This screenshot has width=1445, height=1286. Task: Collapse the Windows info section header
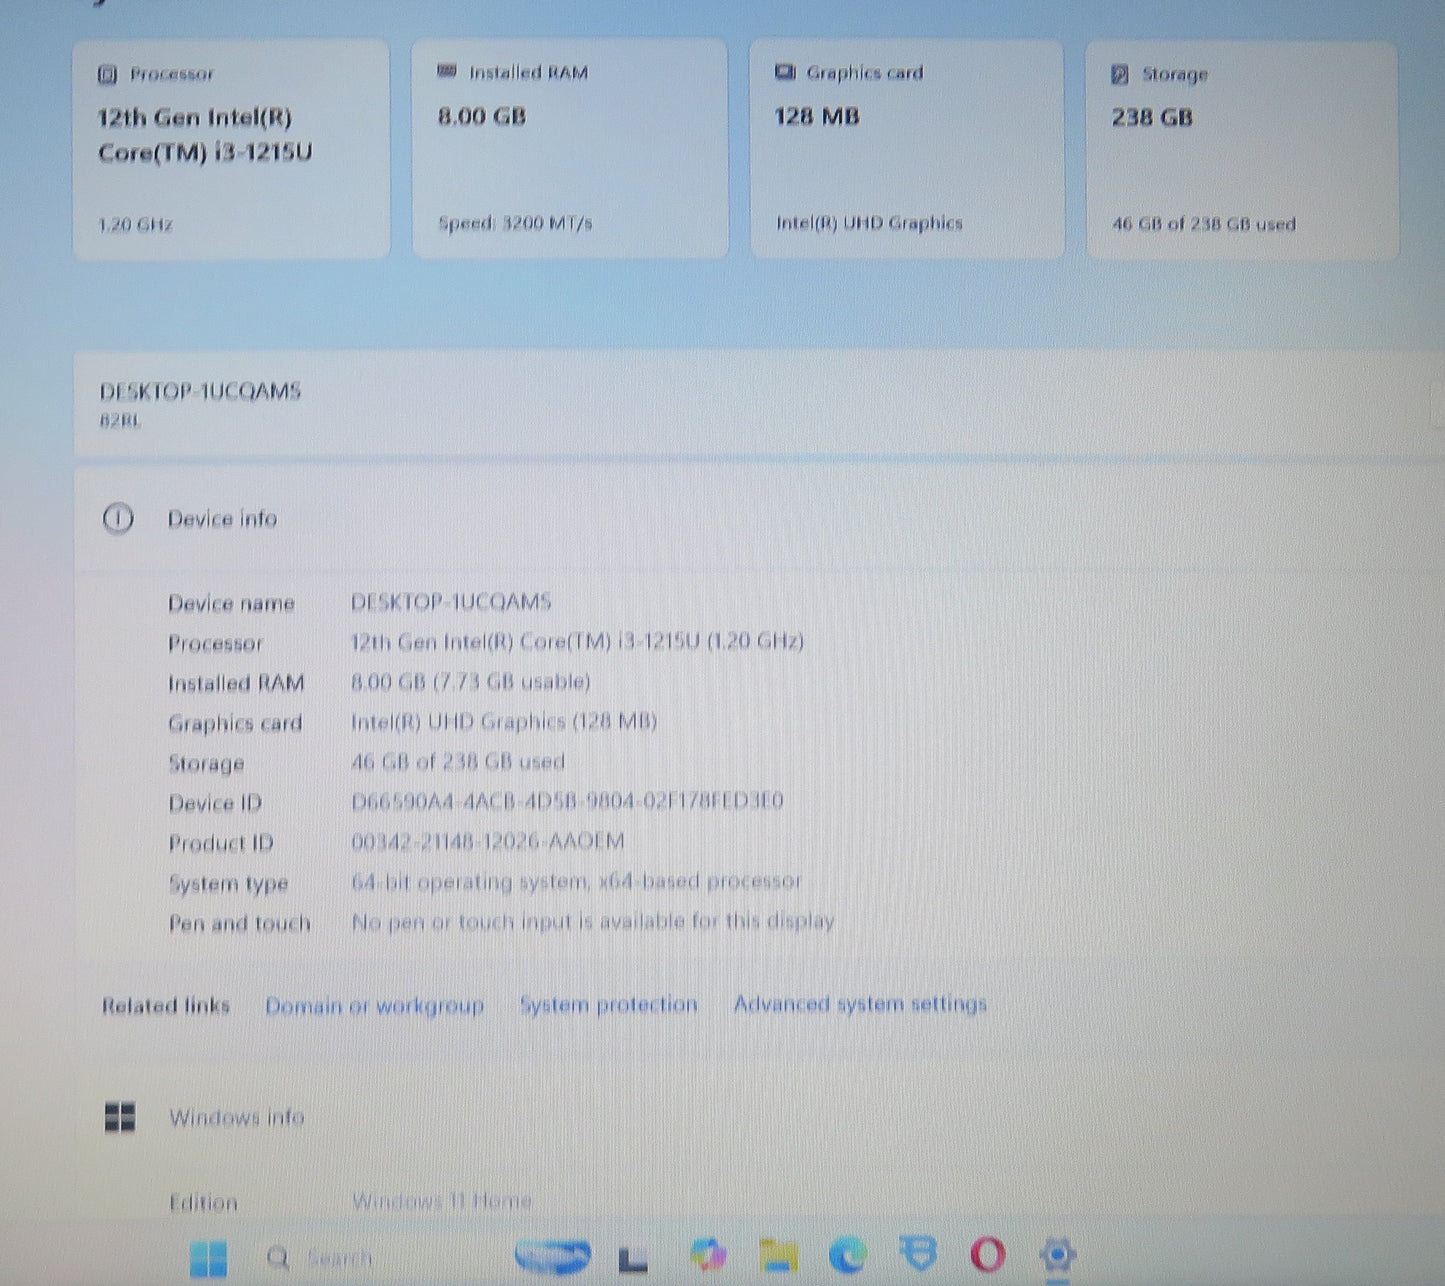pos(760,1117)
